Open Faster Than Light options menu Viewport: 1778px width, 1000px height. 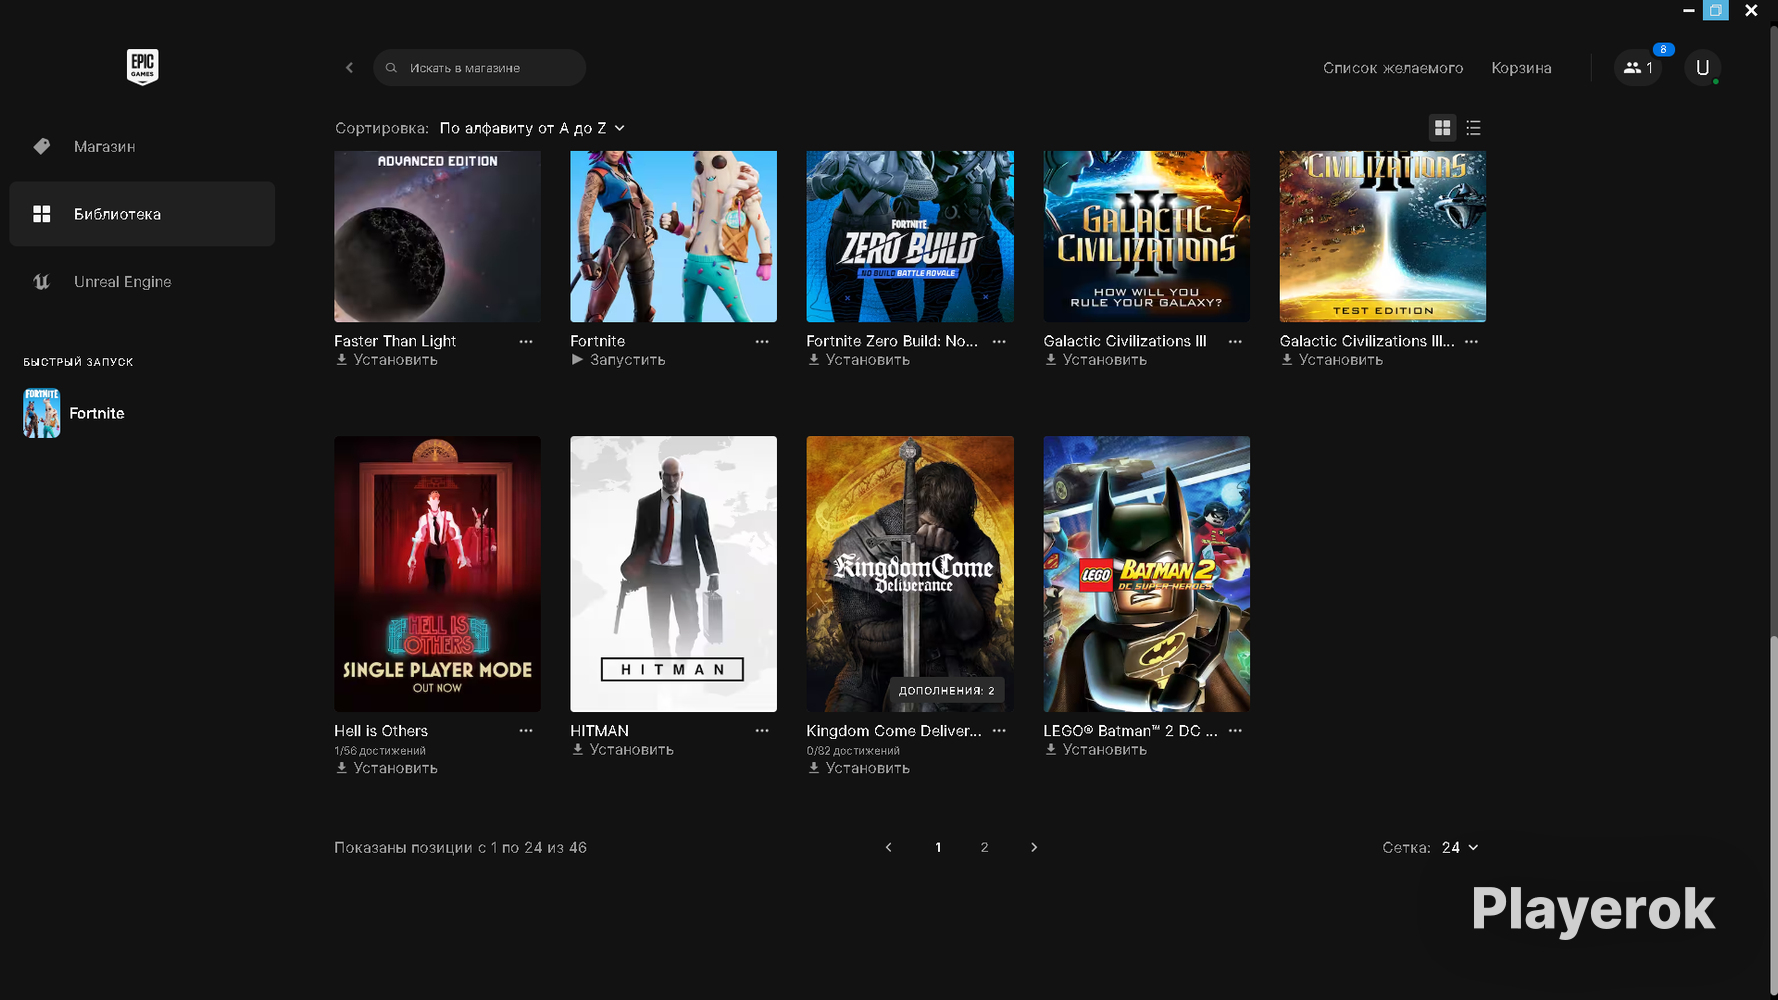click(526, 342)
